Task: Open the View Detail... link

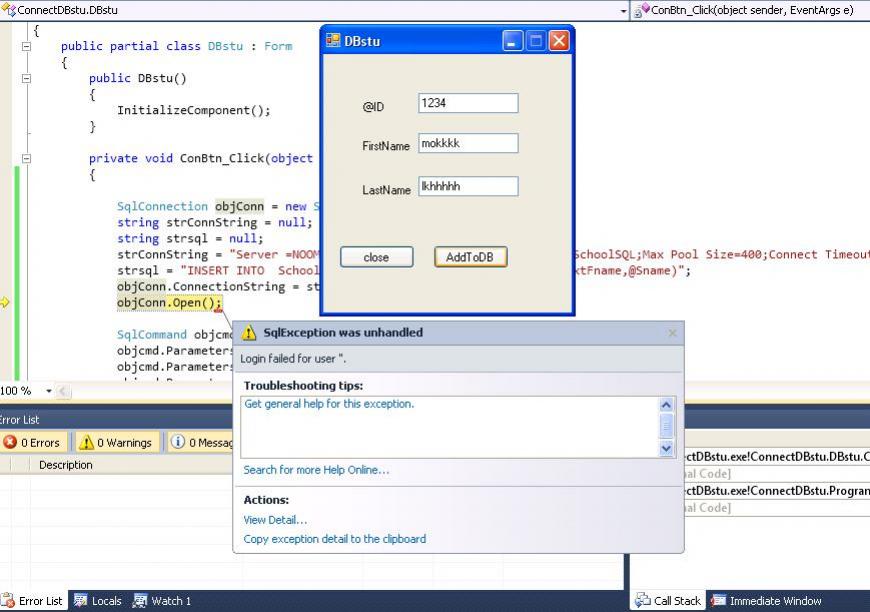Action: [x=275, y=520]
